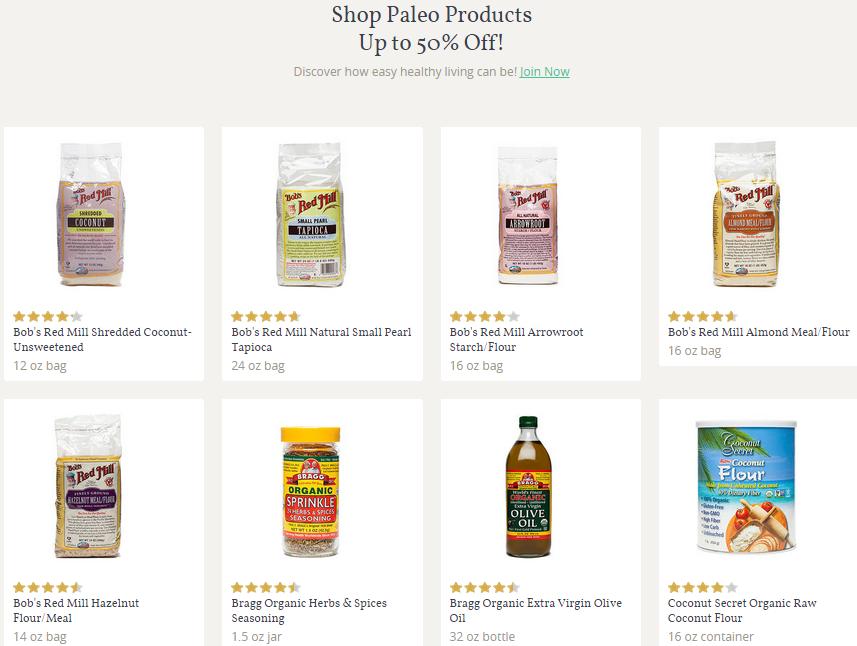This screenshot has height=646, width=857.
Task: Open the Arrowroot Starch bag image
Action: pyautogui.click(x=528, y=215)
